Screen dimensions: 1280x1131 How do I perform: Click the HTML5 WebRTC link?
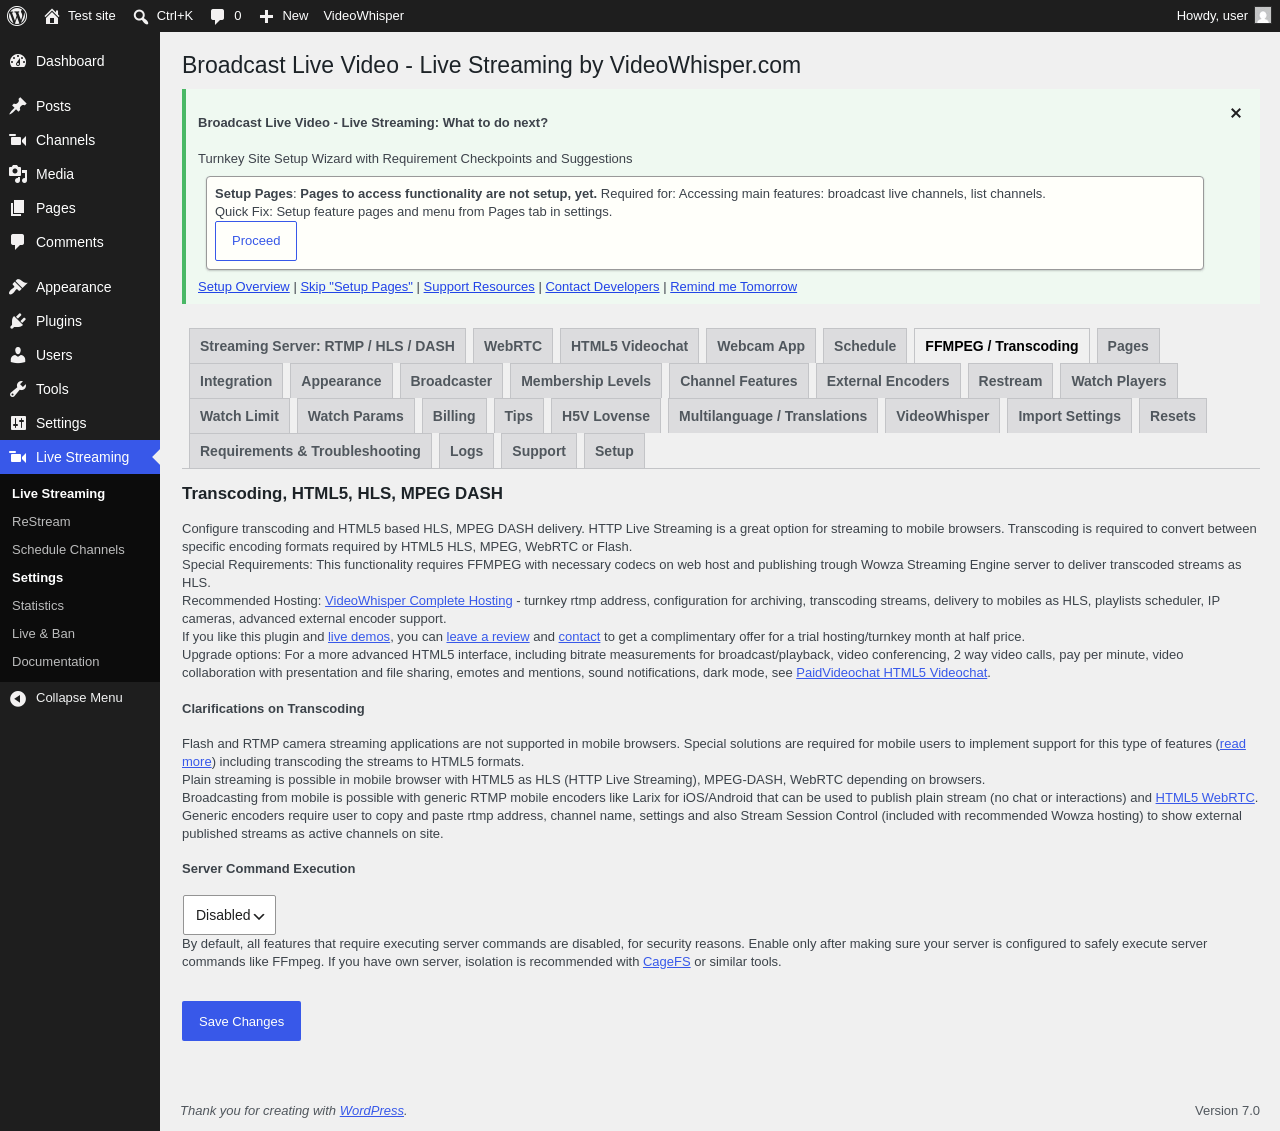(x=1205, y=798)
